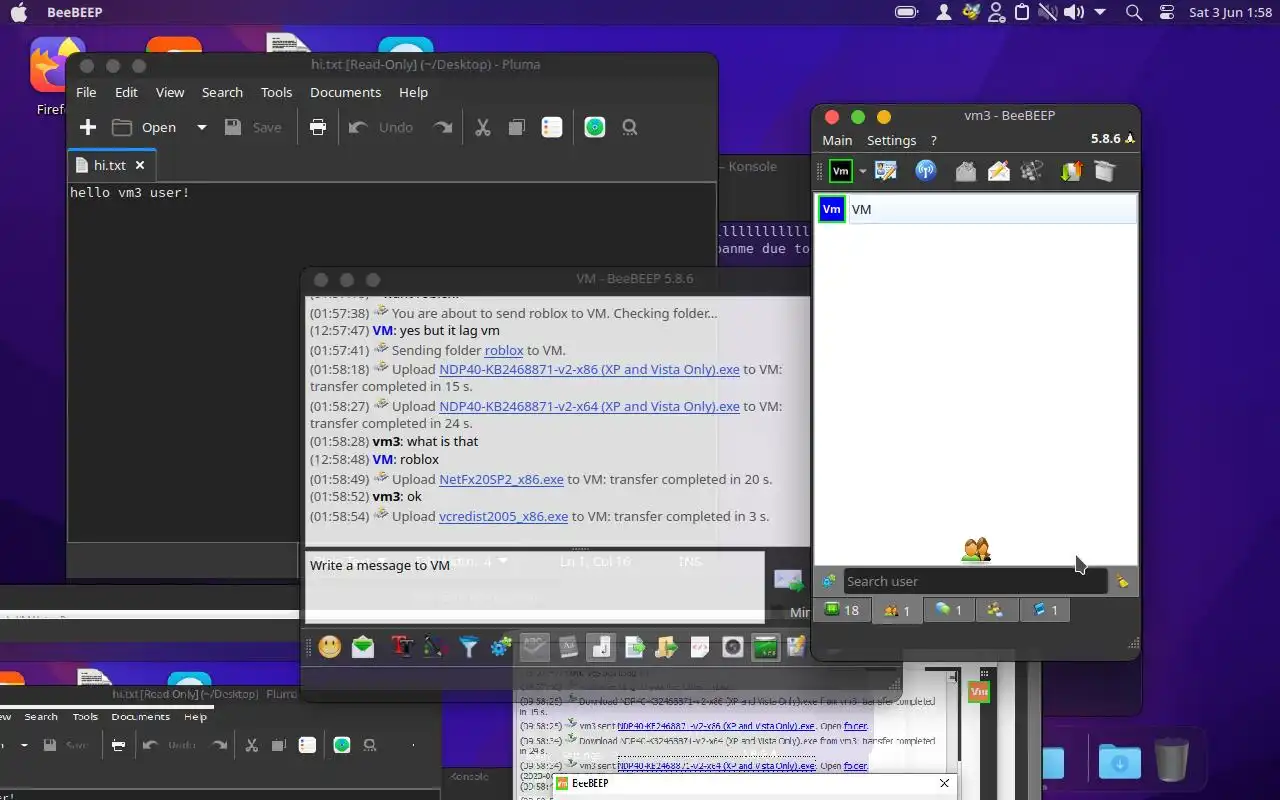The image size is (1280, 800).
Task: Click the group chat people icon in vm3 toolbar
Action: 1031,171
